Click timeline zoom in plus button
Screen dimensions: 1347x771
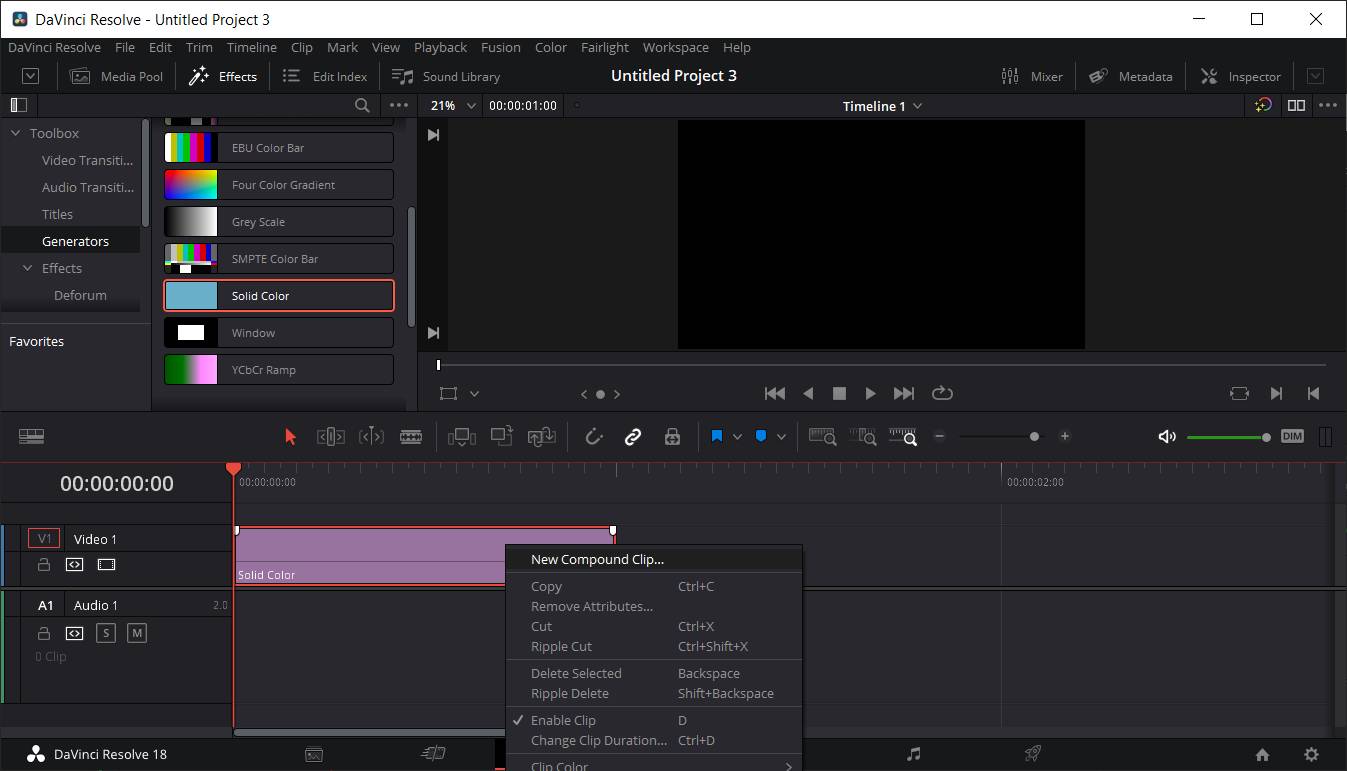click(x=1065, y=436)
